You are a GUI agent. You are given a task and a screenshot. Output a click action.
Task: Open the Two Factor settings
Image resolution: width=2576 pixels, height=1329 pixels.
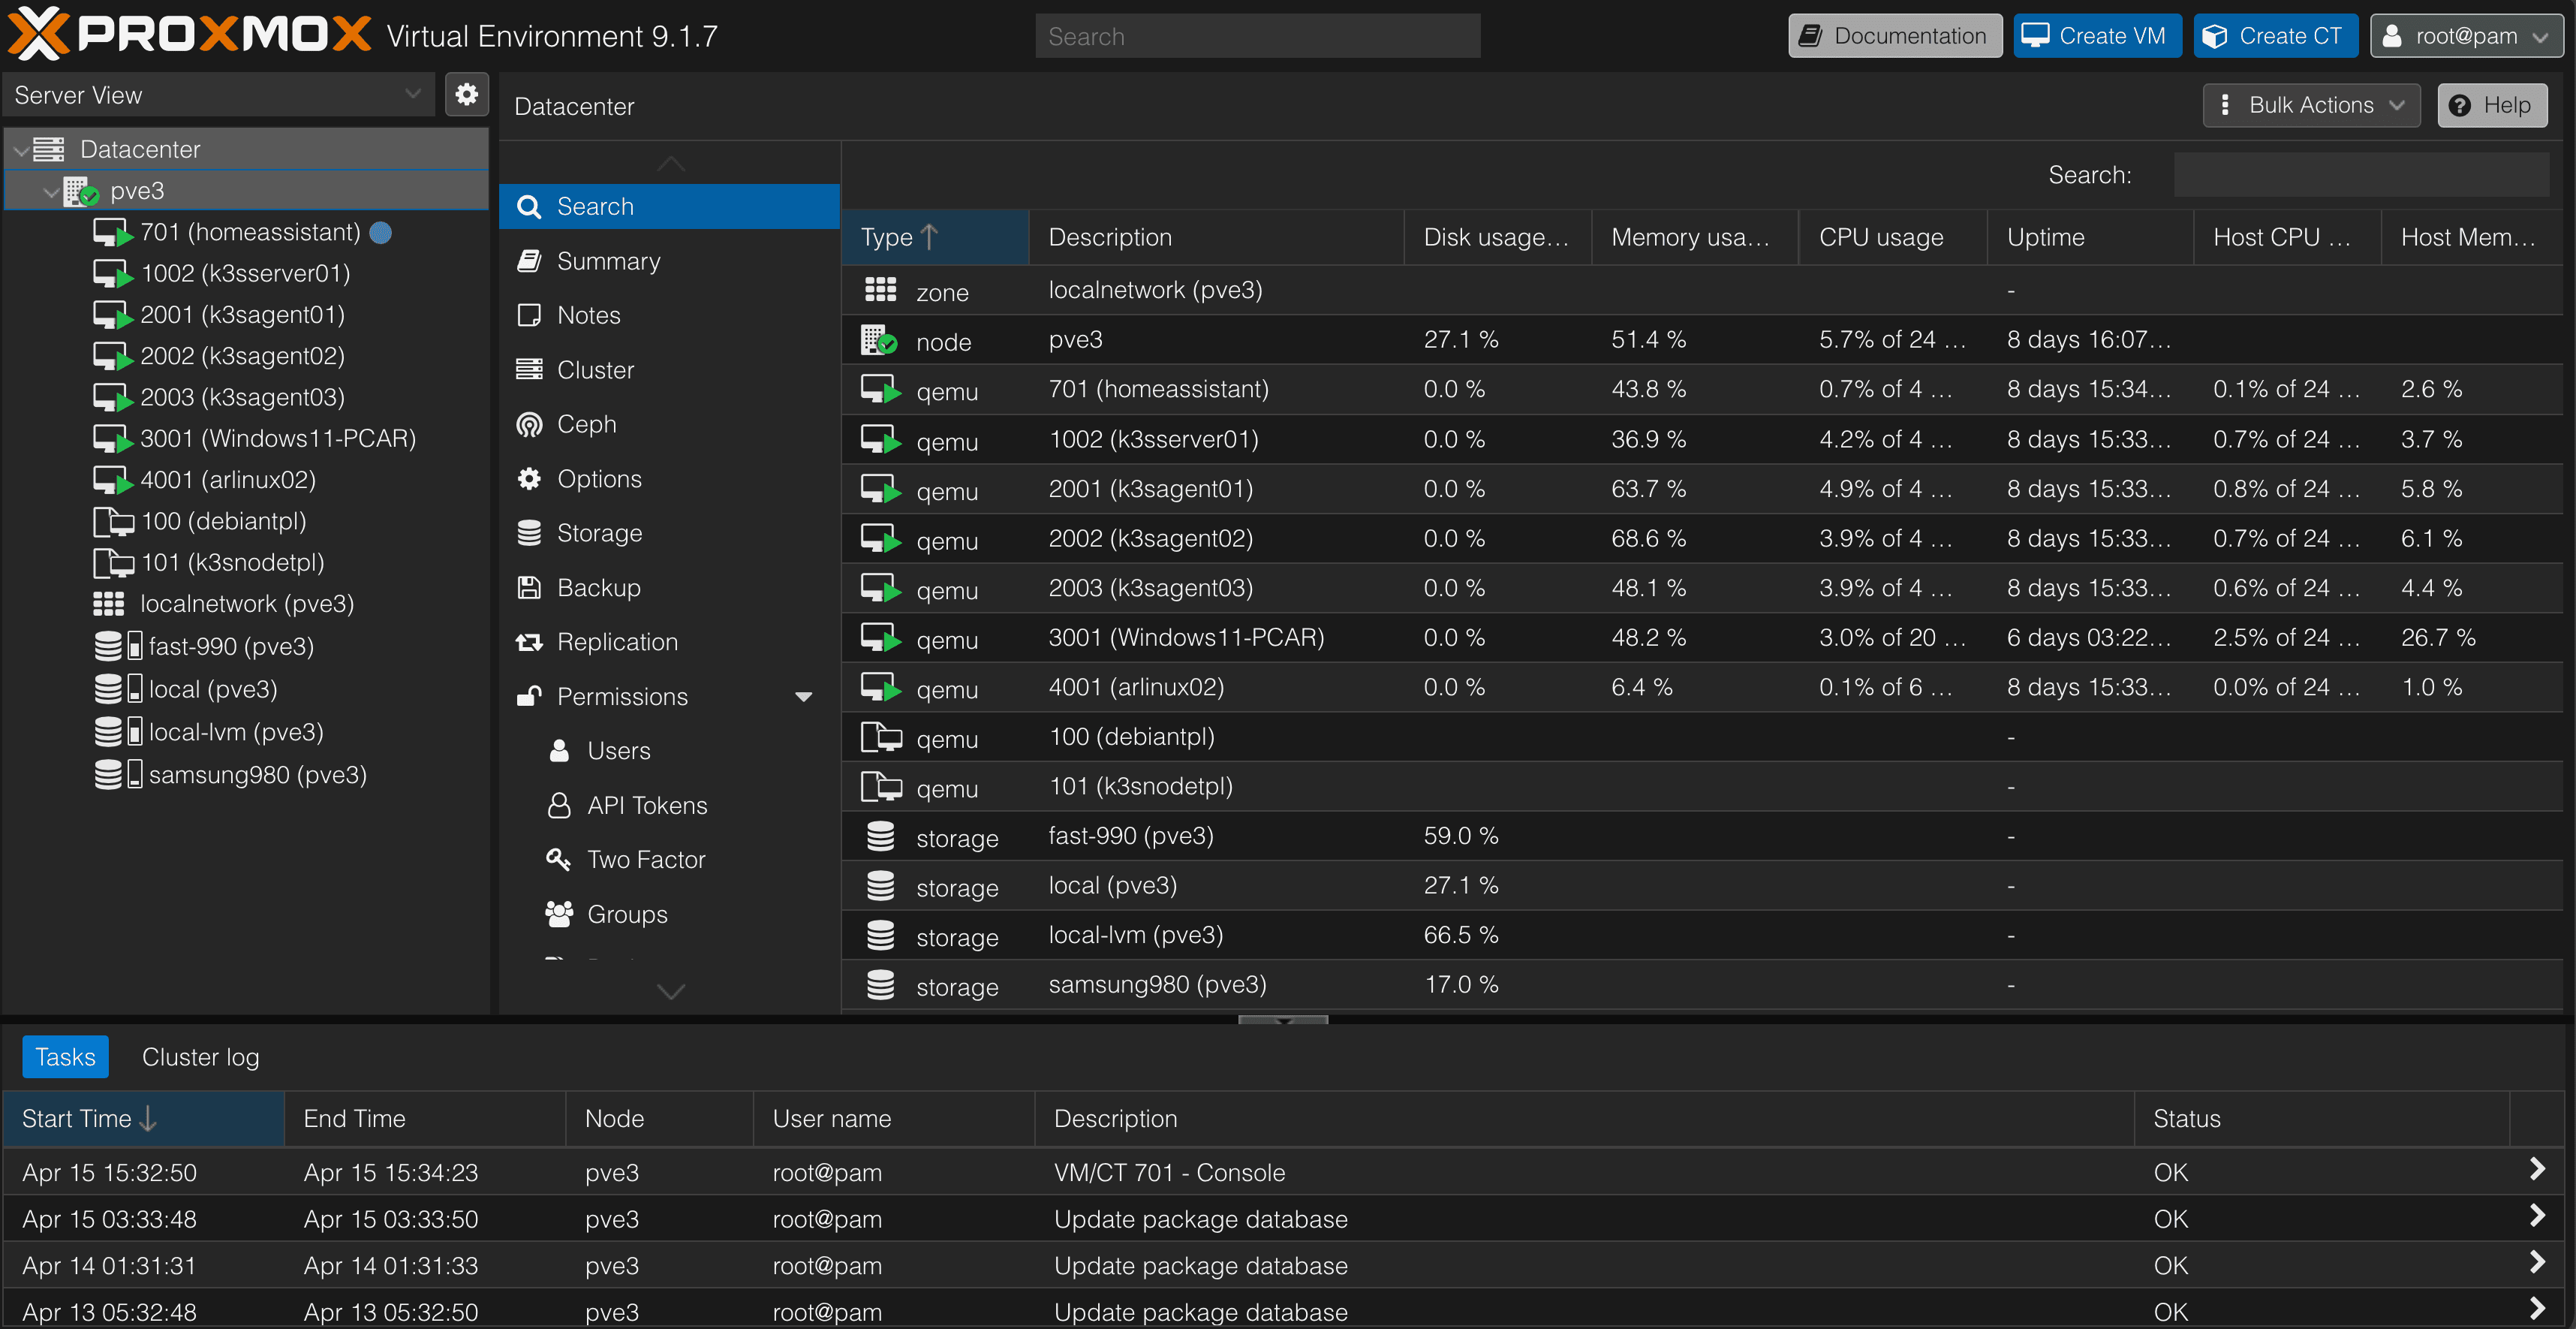tap(645, 858)
